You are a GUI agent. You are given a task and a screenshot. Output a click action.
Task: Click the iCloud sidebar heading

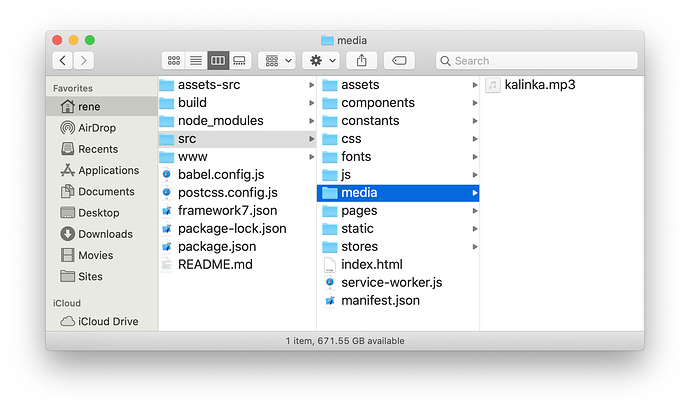pos(67,303)
